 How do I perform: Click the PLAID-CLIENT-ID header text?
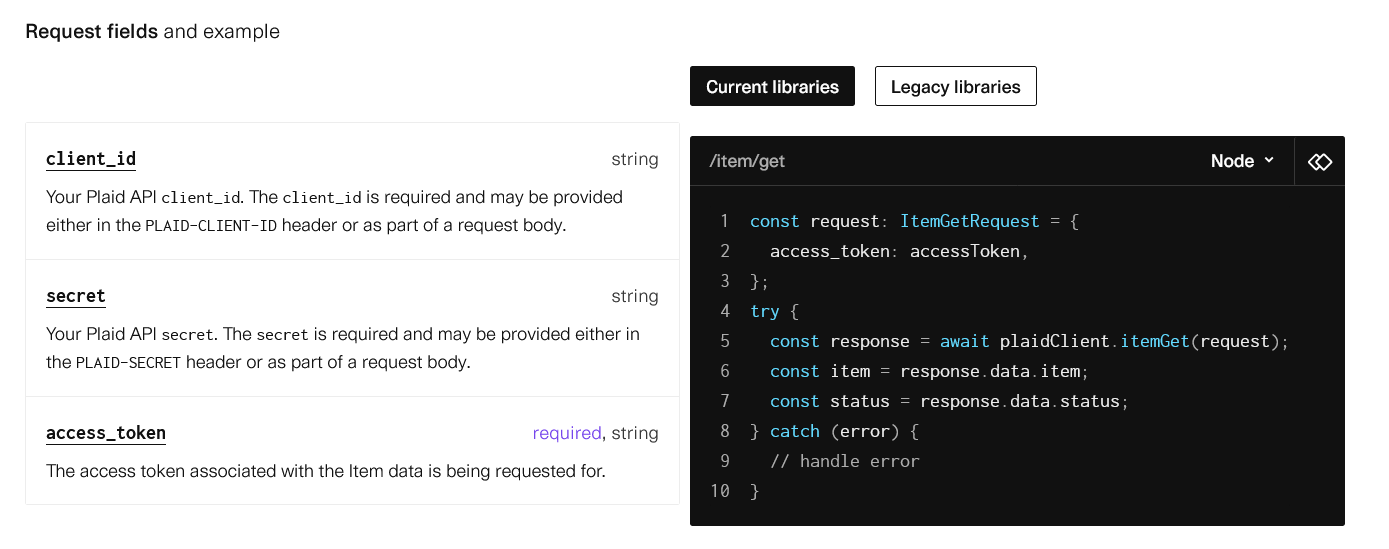click(211, 225)
